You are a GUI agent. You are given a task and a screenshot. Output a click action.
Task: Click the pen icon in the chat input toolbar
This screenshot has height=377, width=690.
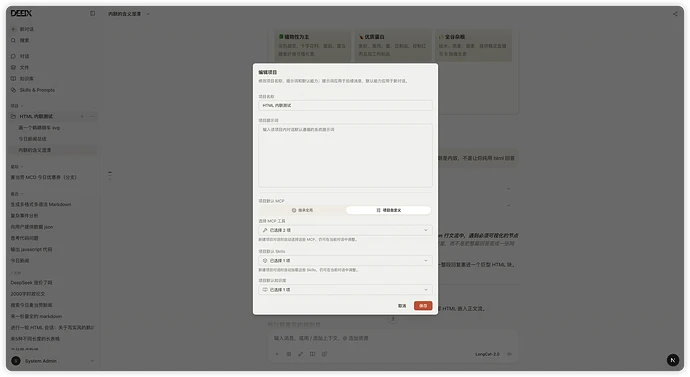[x=301, y=354]
